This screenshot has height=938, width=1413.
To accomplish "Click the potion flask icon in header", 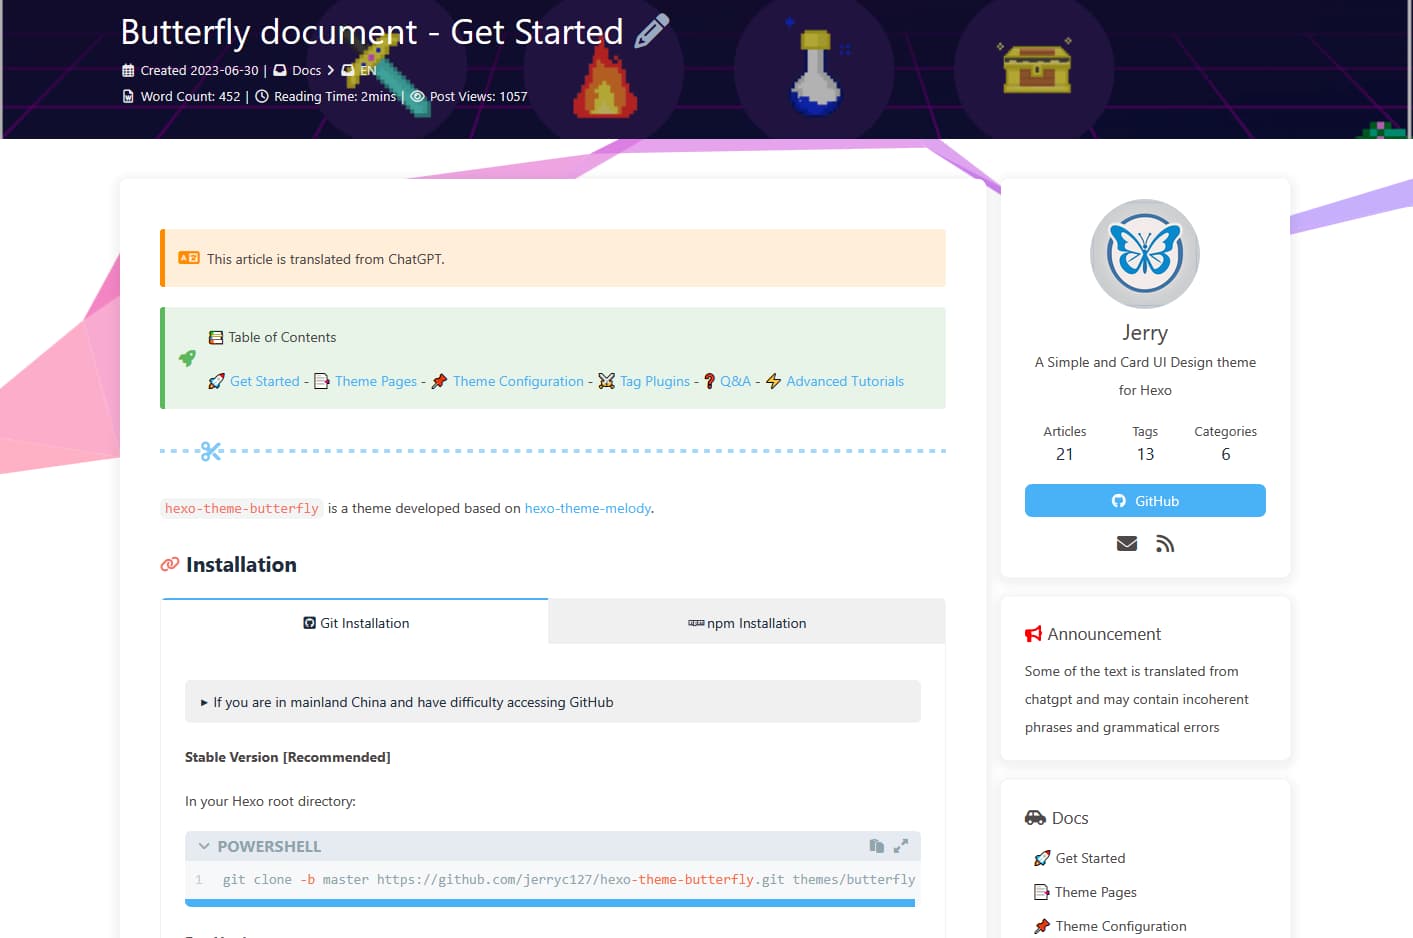I will [x=815, y=74].
